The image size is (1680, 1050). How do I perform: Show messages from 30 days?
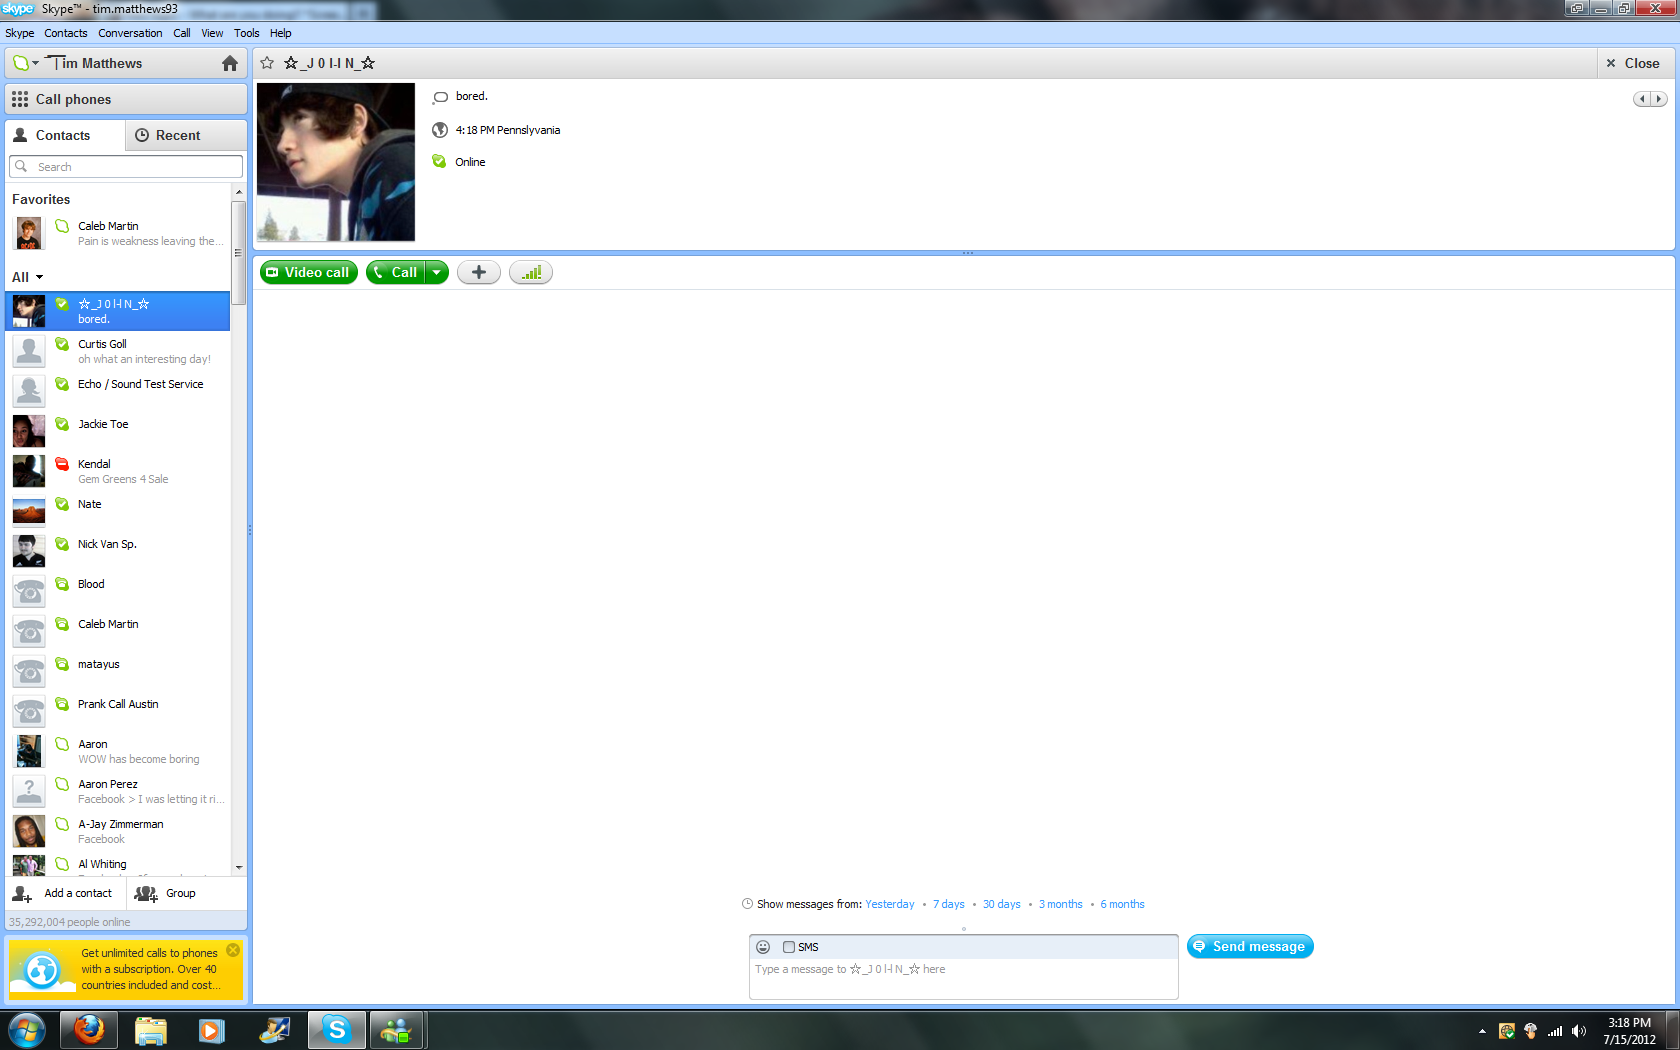(1001, 904)
